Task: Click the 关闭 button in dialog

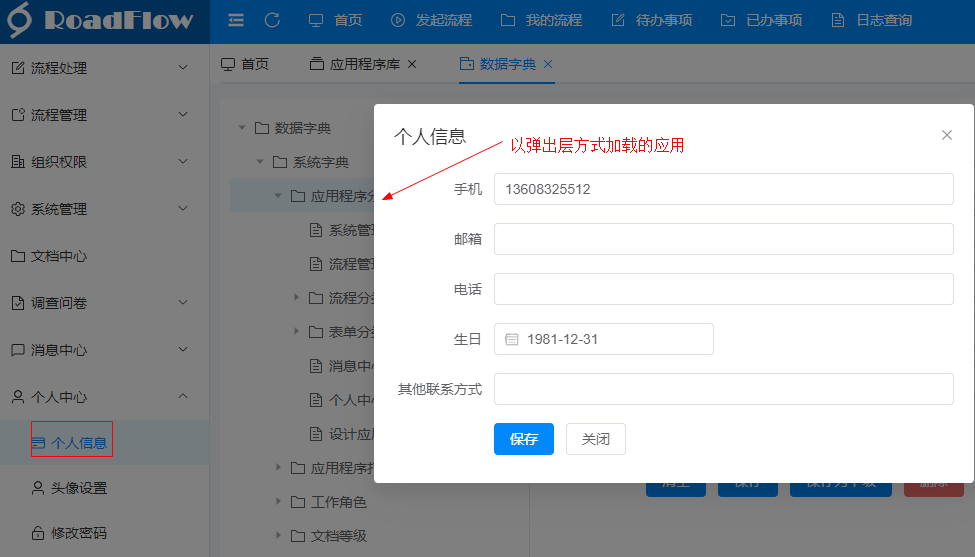Action: point(596,439)
